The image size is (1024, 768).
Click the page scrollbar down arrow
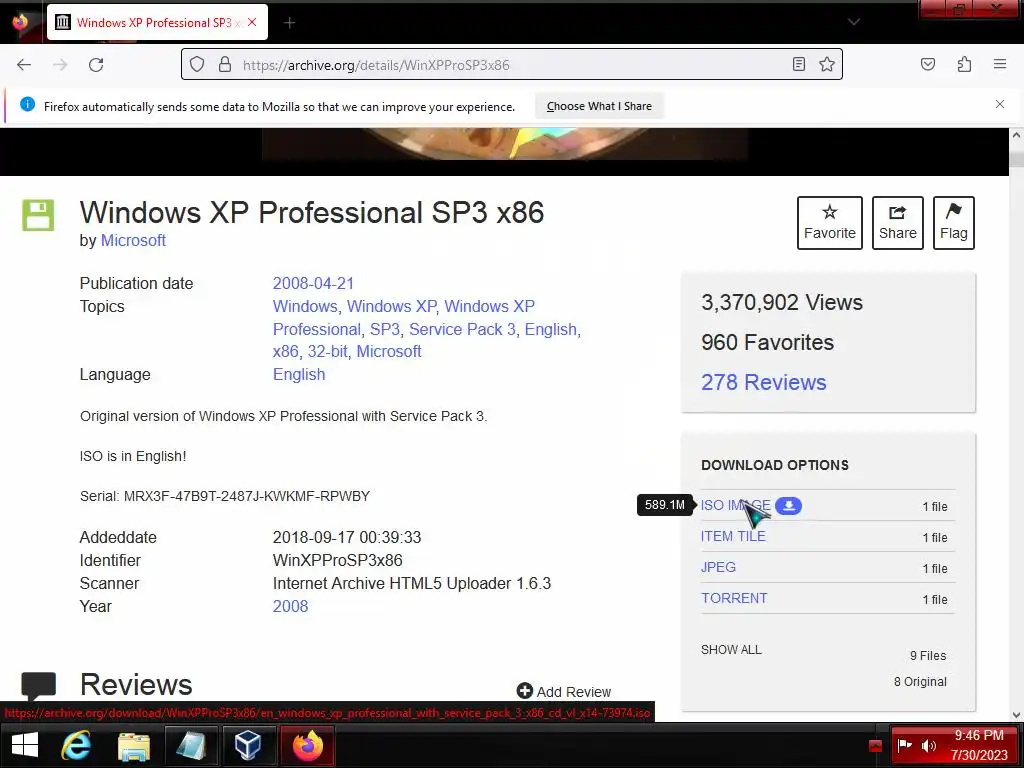(x=1016, y=714)
